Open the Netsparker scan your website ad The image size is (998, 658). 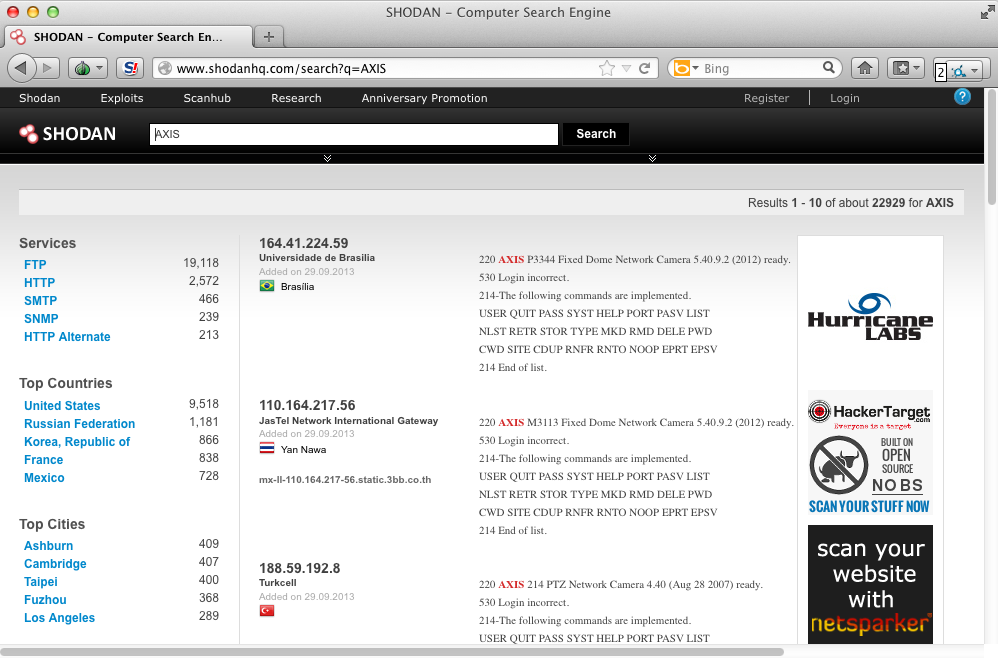pyautogui.click(x=870, y=584)
